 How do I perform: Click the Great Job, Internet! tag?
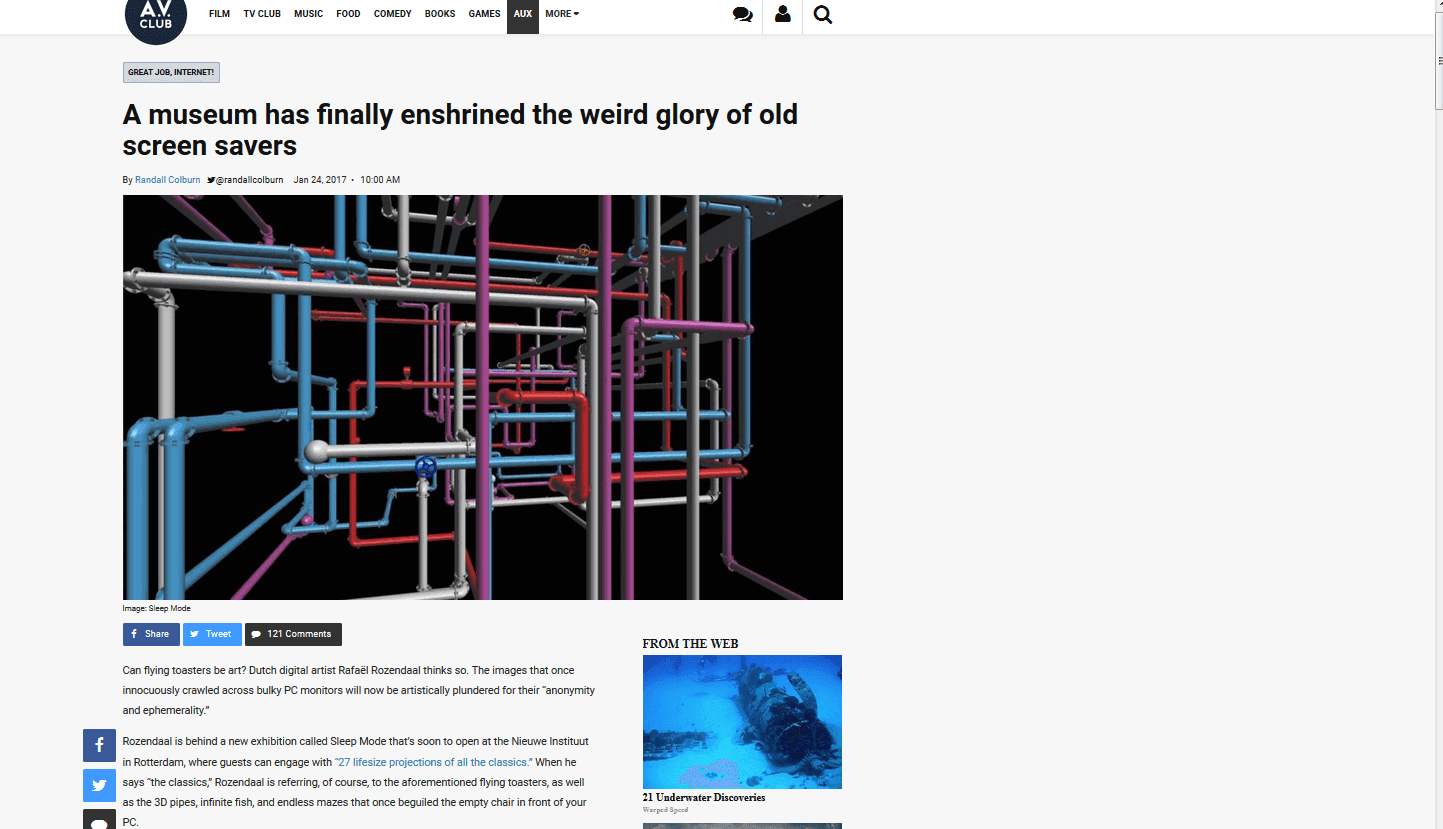tap(171, 72)
